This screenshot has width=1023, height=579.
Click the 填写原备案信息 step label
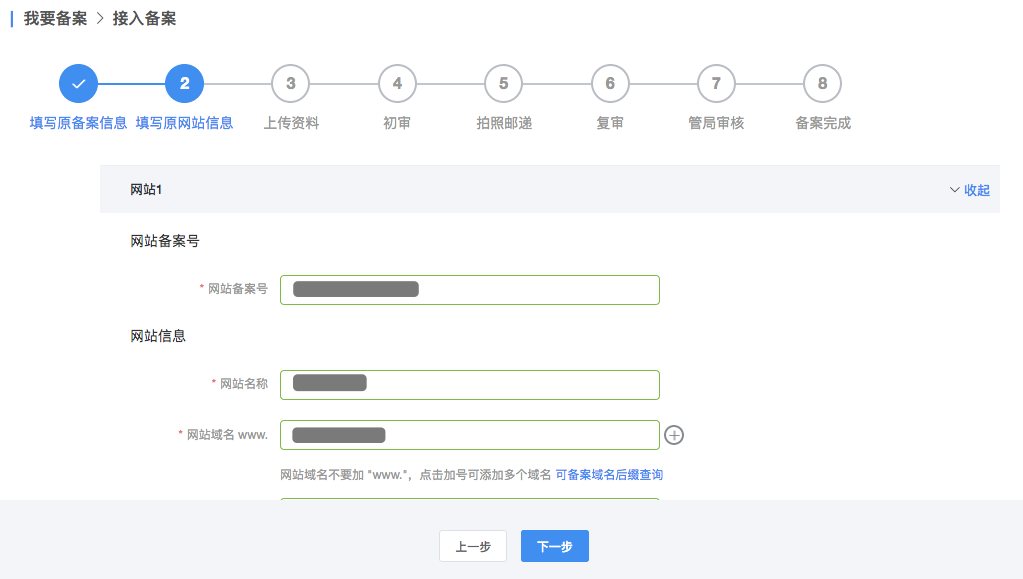pyautogui.click(x=78, y=123)
